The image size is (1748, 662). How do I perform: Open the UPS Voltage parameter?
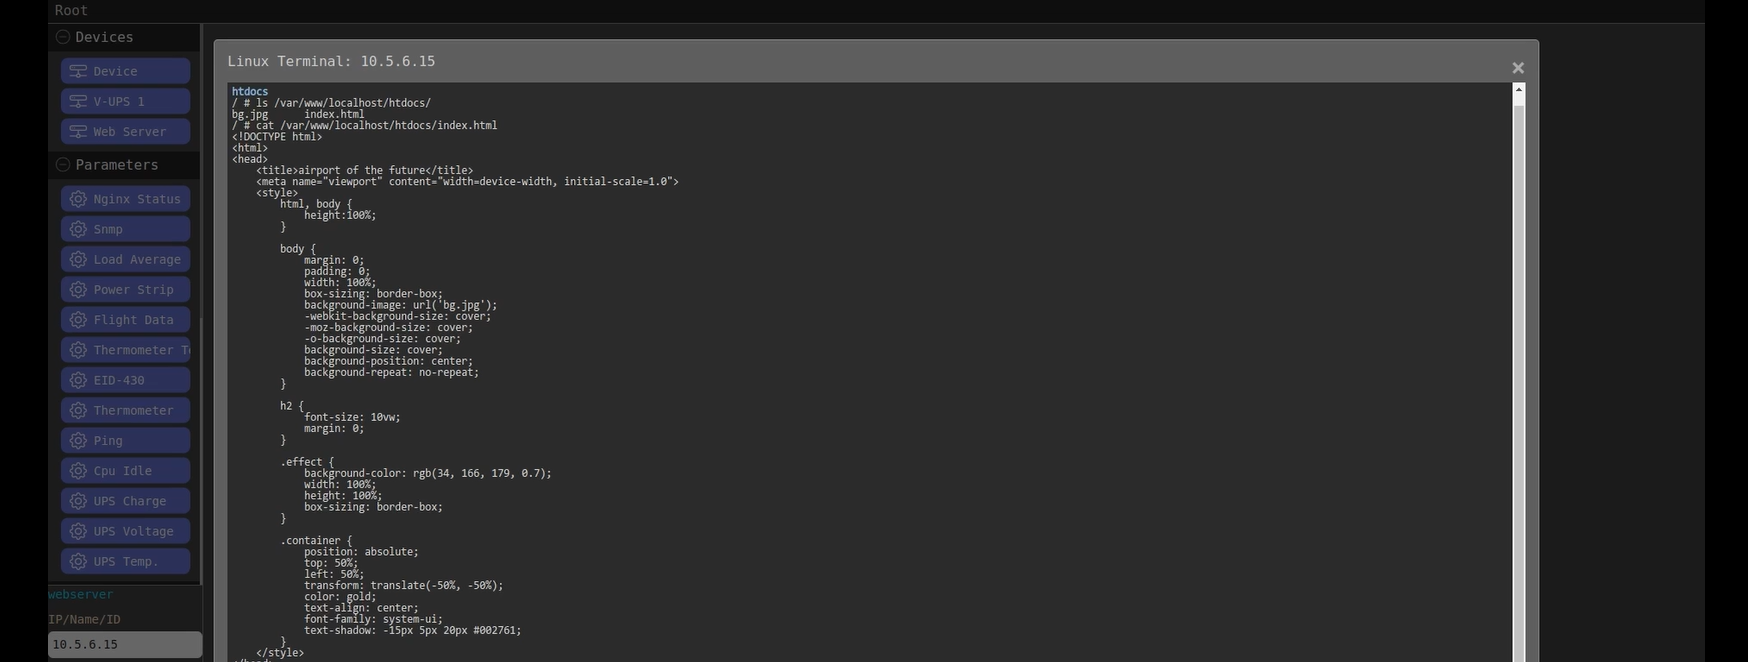133,531
